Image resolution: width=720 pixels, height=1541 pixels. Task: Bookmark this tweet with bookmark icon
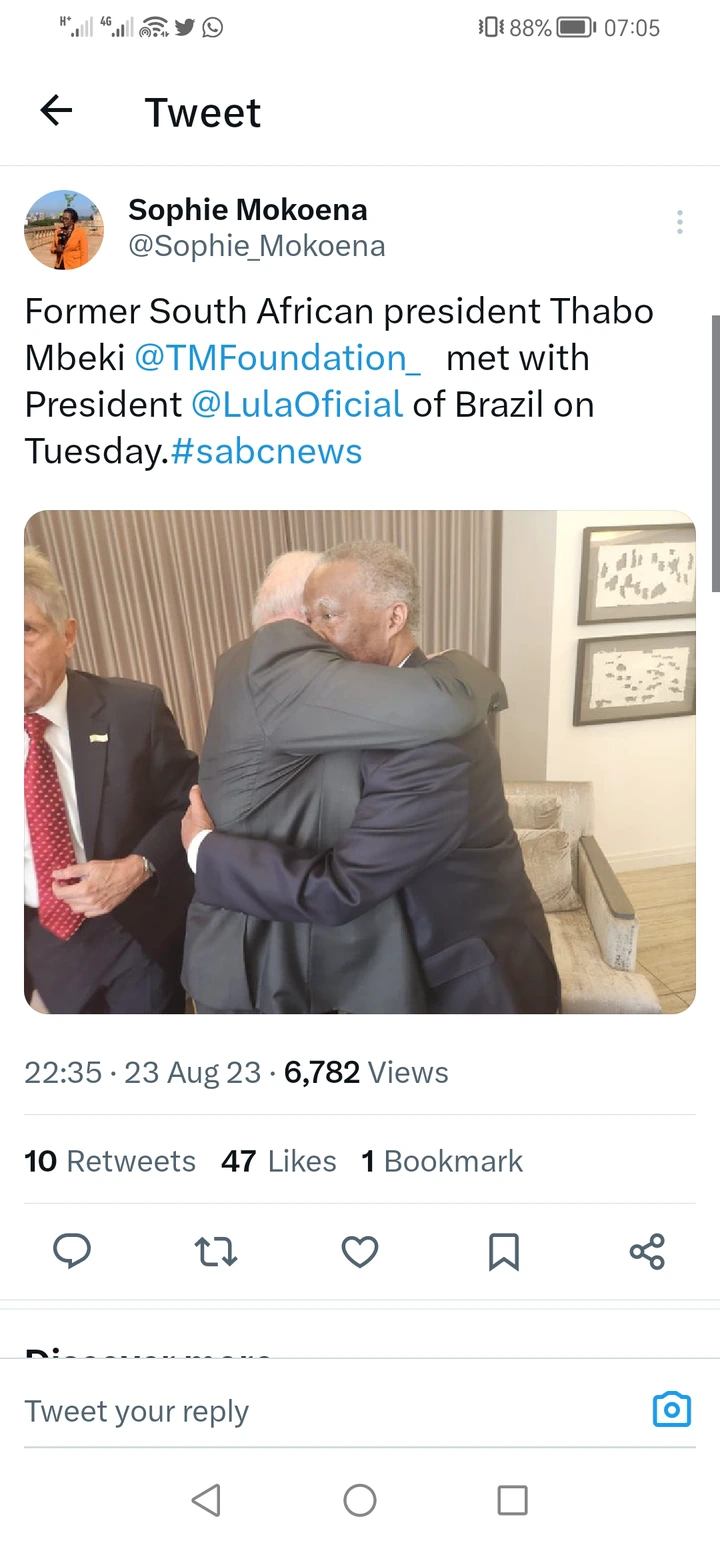[504, 1251]
